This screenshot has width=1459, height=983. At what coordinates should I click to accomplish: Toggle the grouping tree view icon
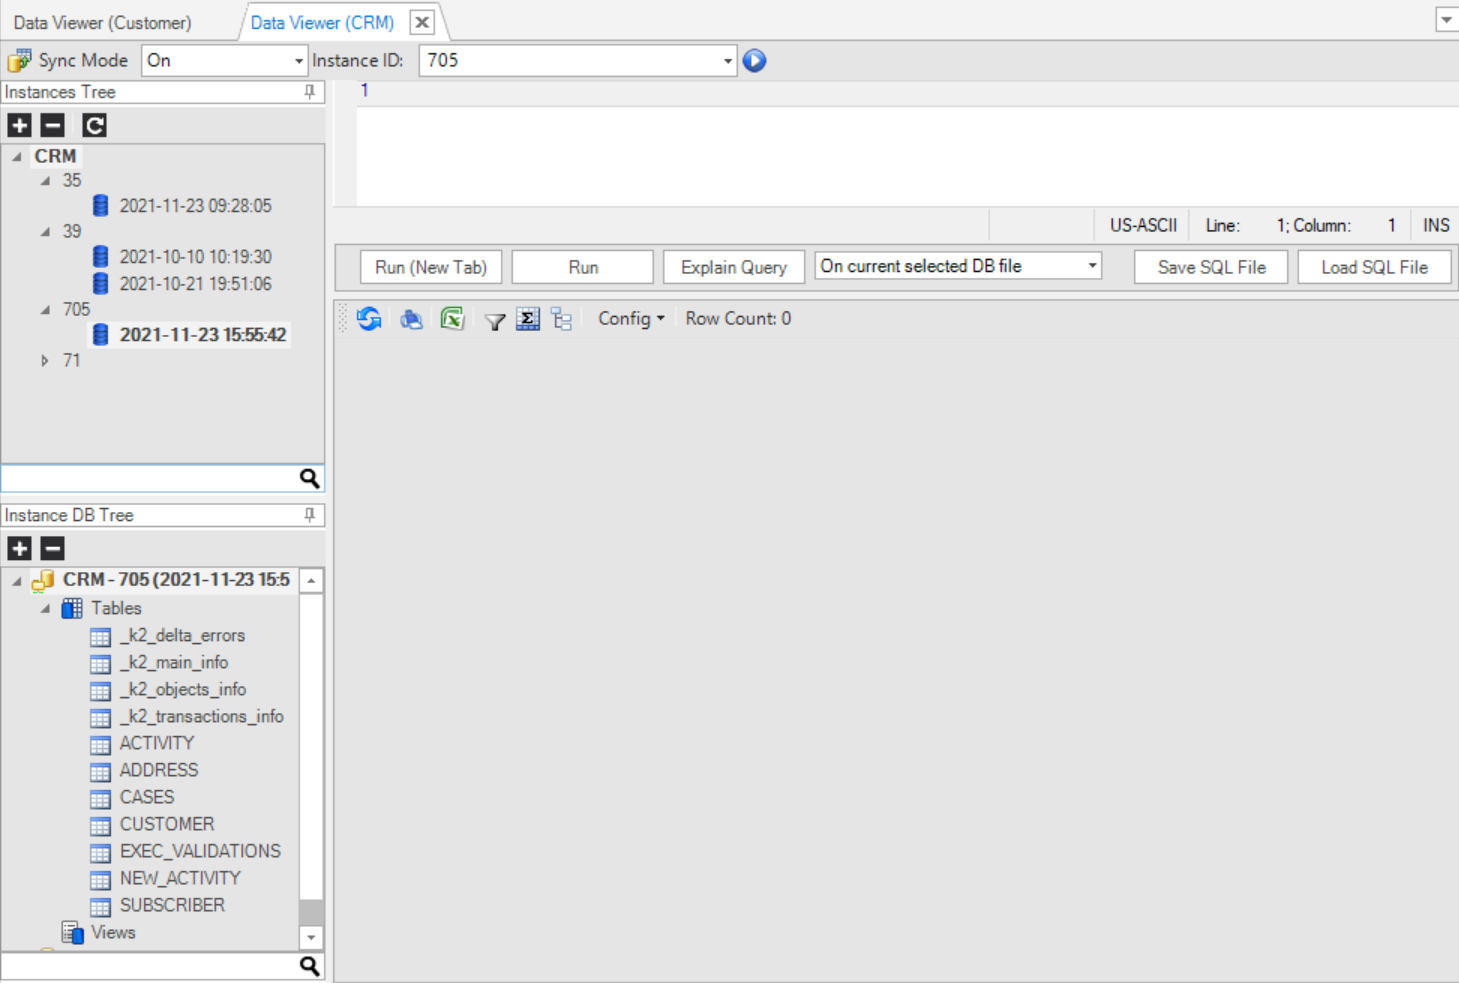pos(562,319)
